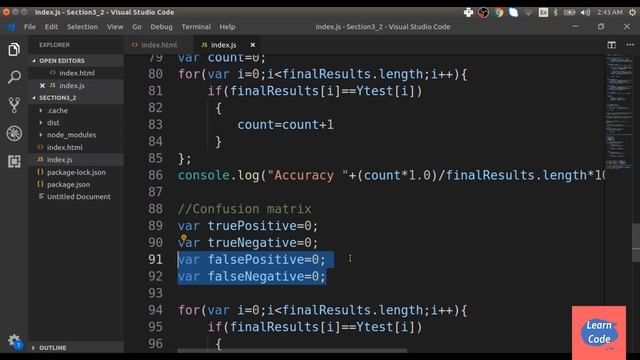Open the battery indicator
The width and height of the screenshot is (640, 360).
pyautogui.click(x=569, y=12)
